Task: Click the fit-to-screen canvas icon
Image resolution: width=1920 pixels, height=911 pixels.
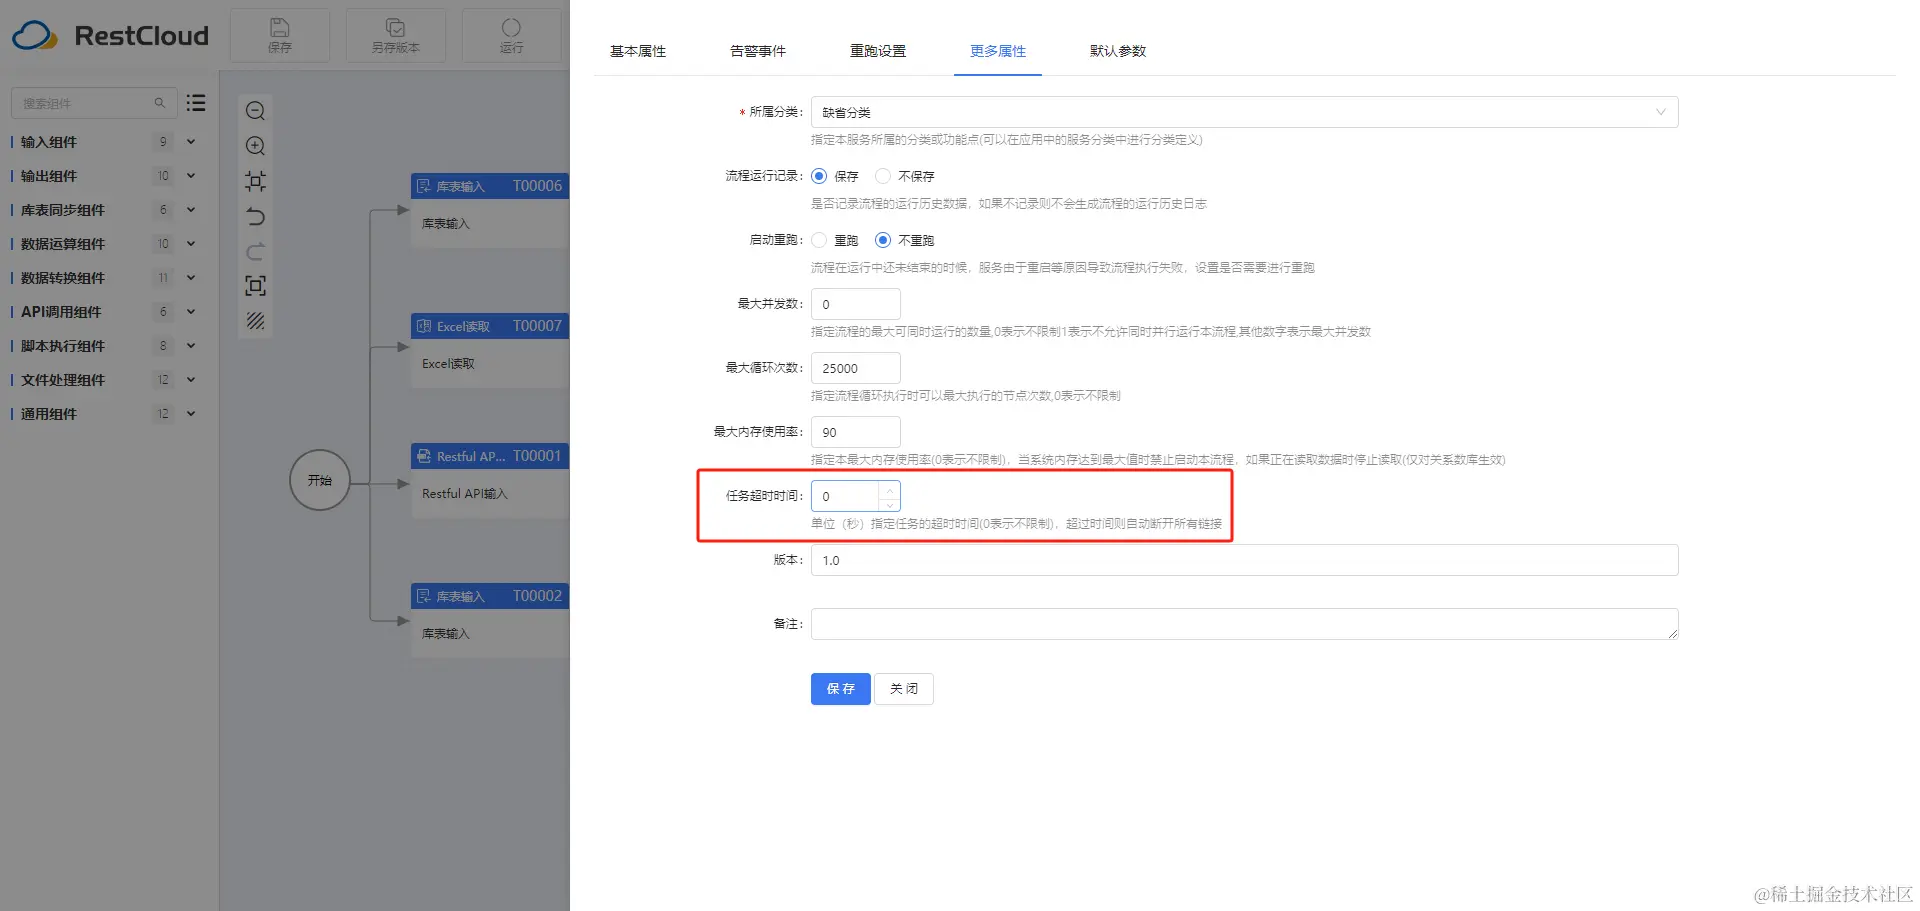Action: [x=256, y=286]
